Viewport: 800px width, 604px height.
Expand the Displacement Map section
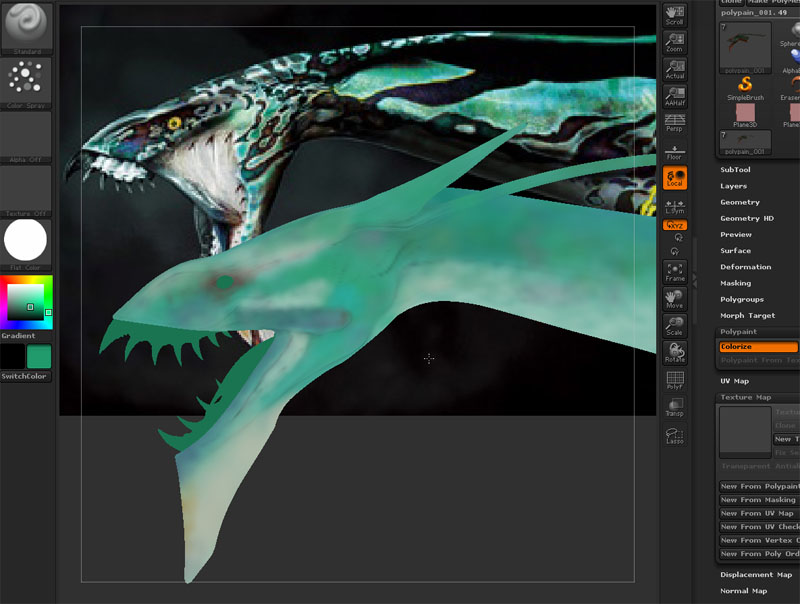(756, 575)
